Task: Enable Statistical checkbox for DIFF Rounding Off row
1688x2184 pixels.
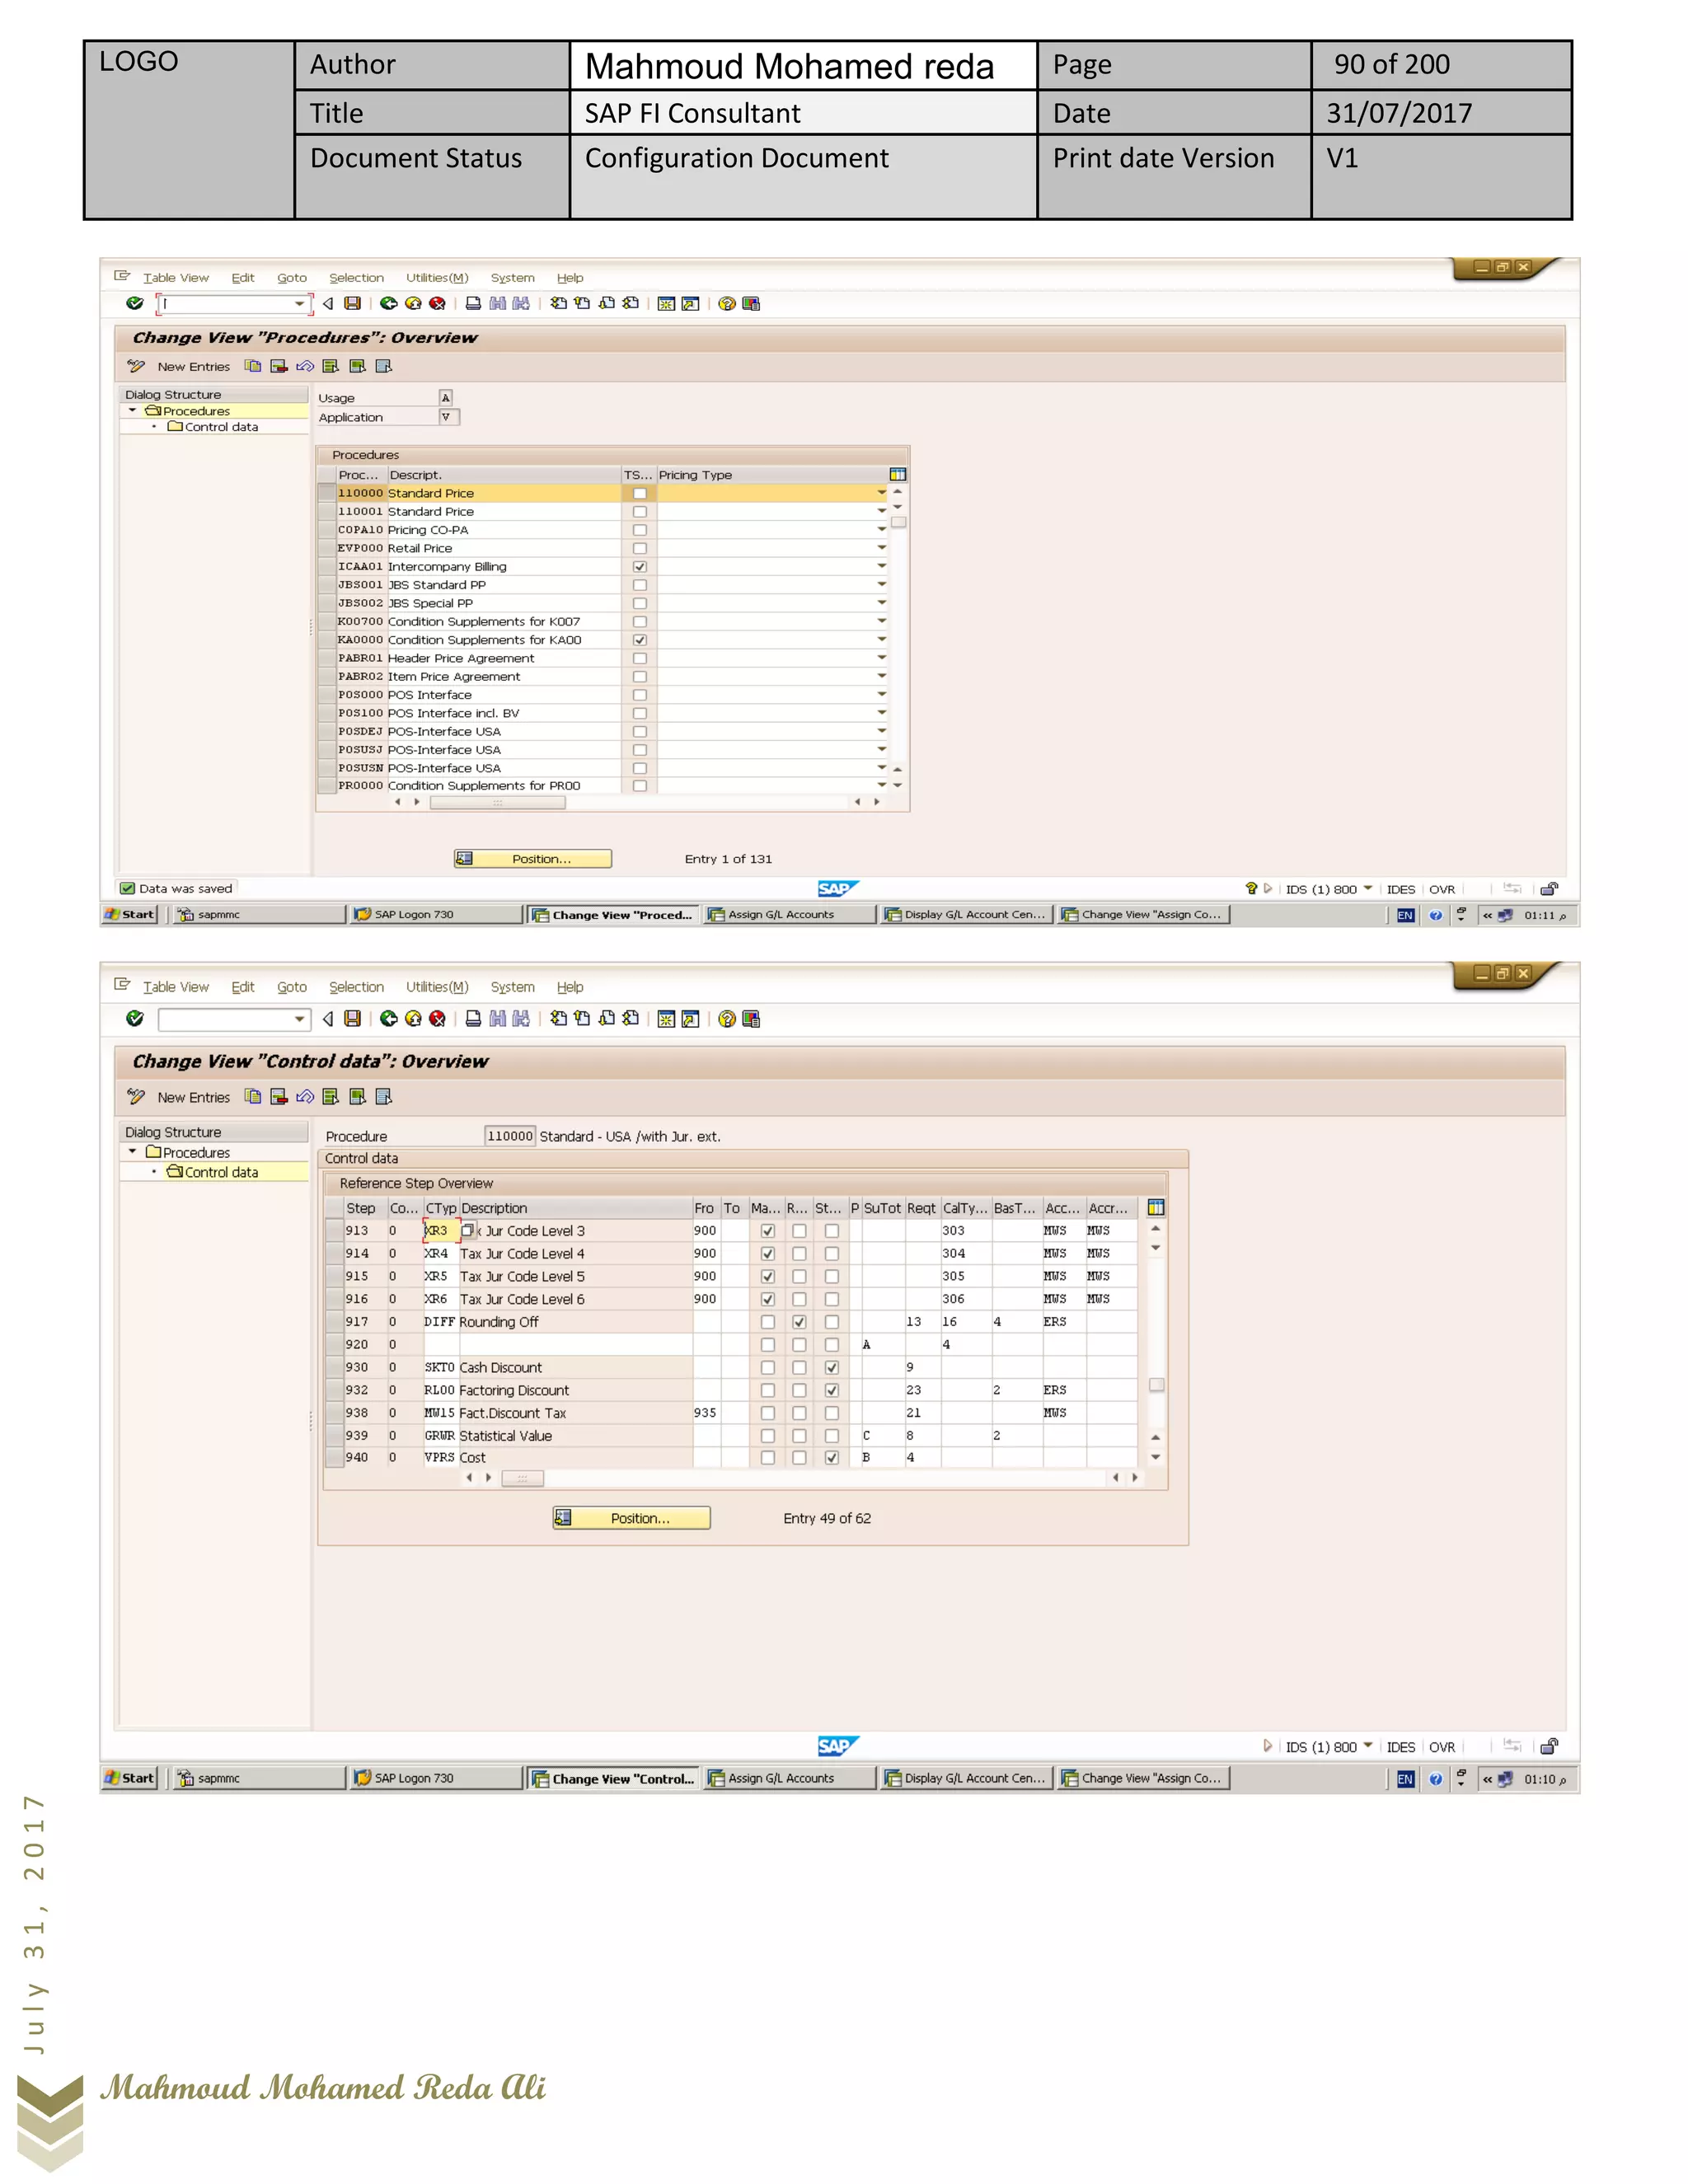Action: tap(831, 1322)
